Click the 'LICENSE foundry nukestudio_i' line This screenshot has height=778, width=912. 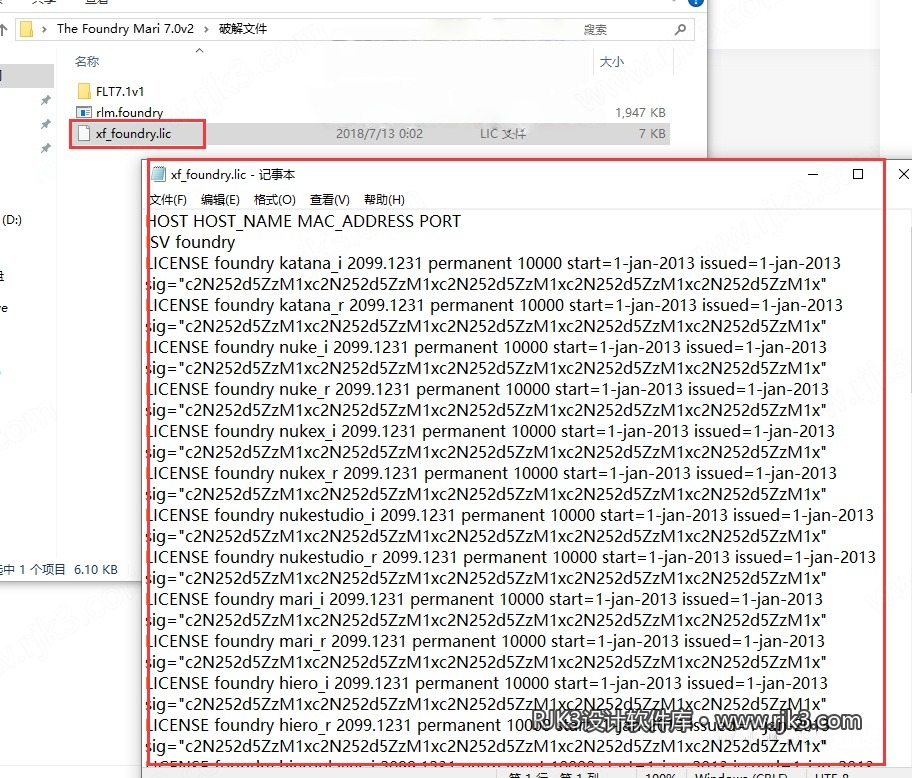pos(512,515)
